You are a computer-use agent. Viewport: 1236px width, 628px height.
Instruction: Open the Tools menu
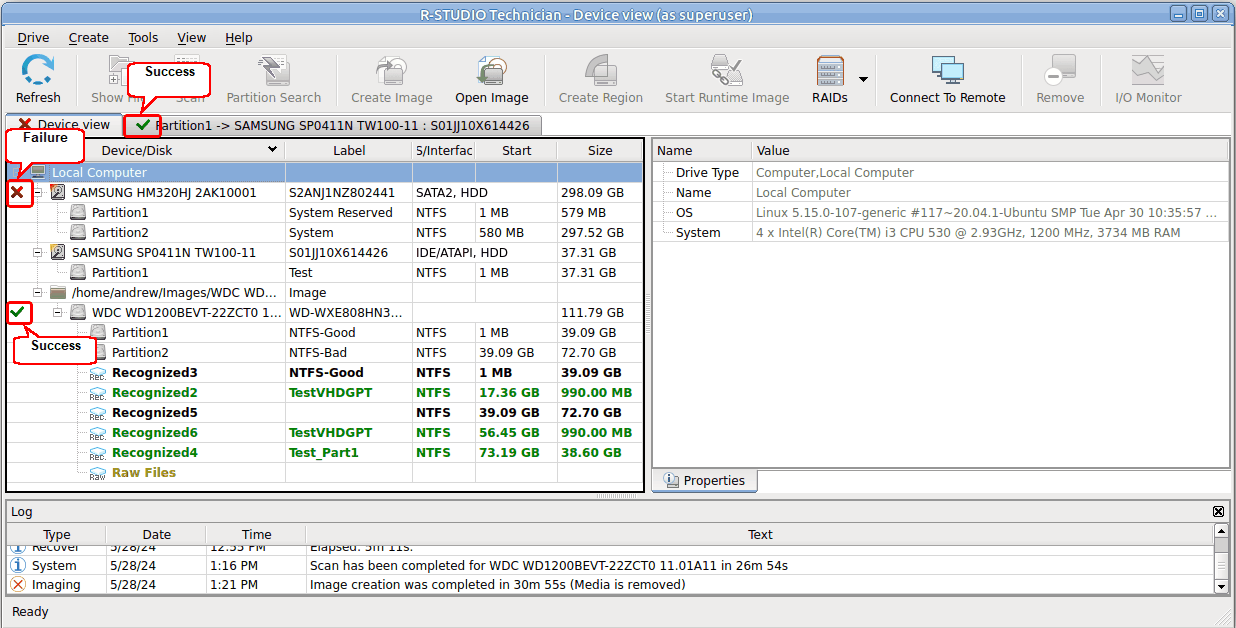[x=143, y=38]
